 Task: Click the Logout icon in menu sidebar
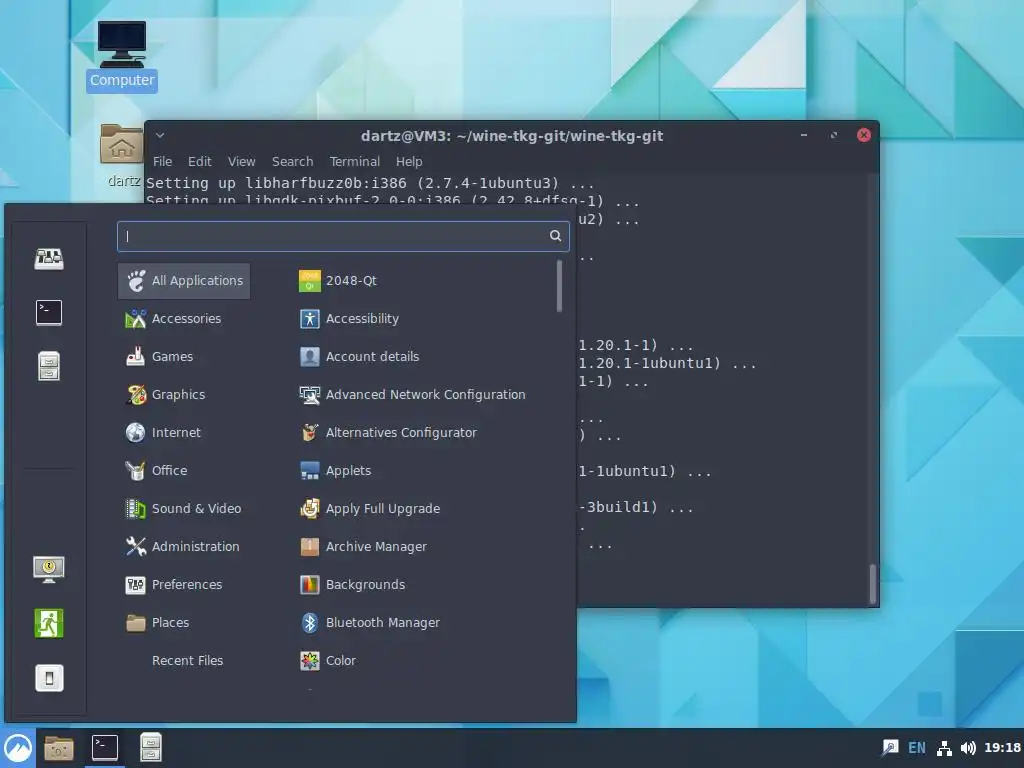[49, 623]
